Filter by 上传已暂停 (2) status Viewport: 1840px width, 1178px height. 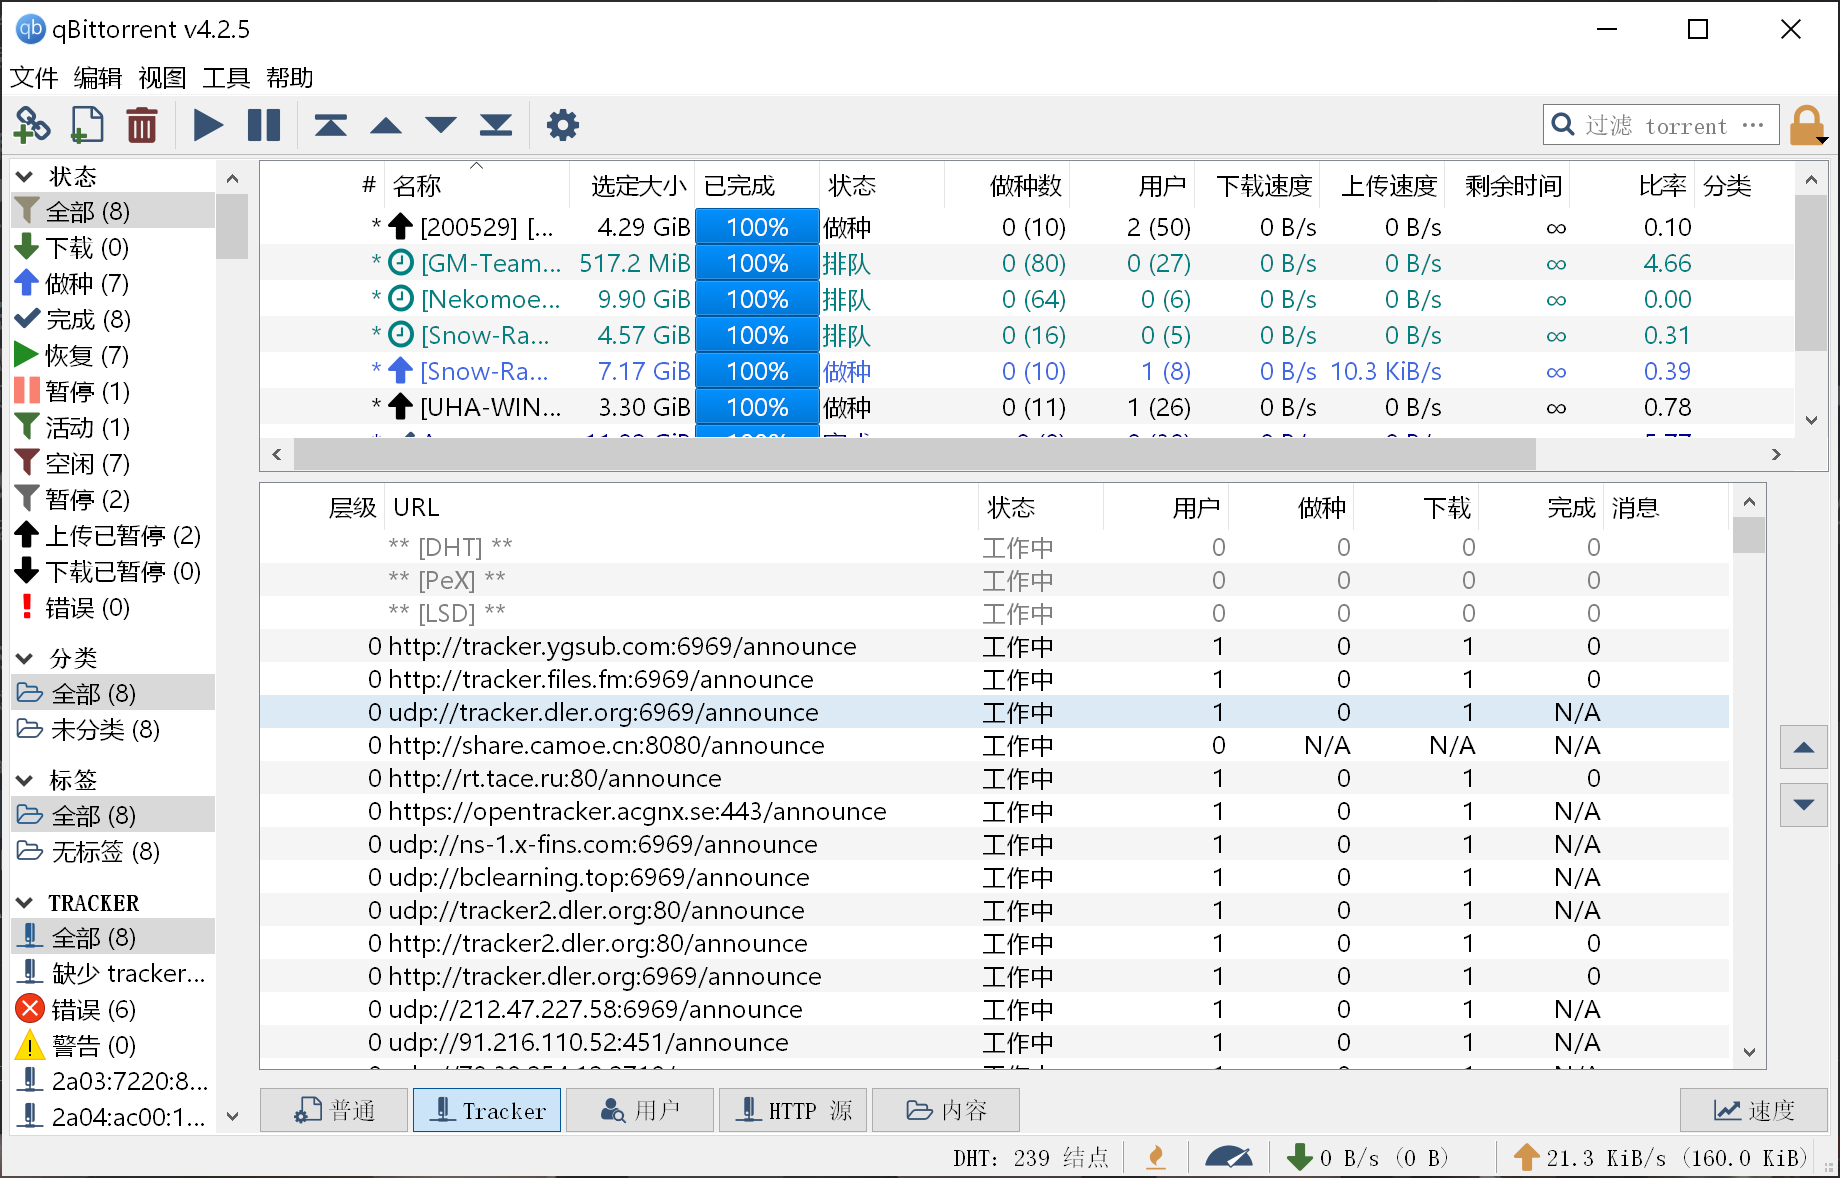click(x=113, y=536)
